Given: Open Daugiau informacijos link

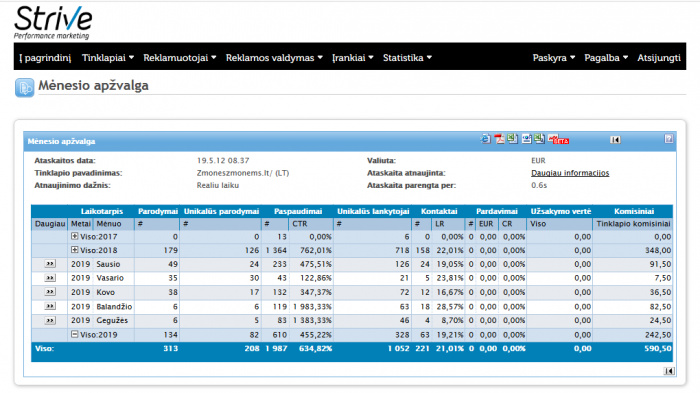Looking at the screenshot, I should point(570,173).
